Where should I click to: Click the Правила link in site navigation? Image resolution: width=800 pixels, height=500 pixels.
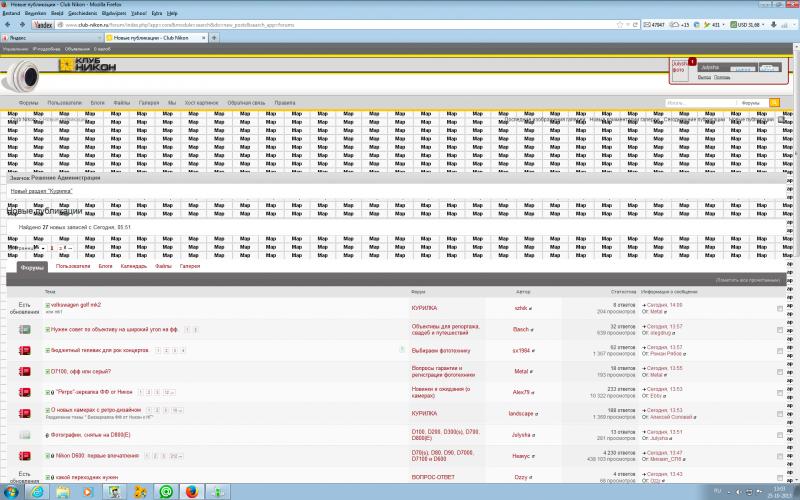(x=285, y=103)
